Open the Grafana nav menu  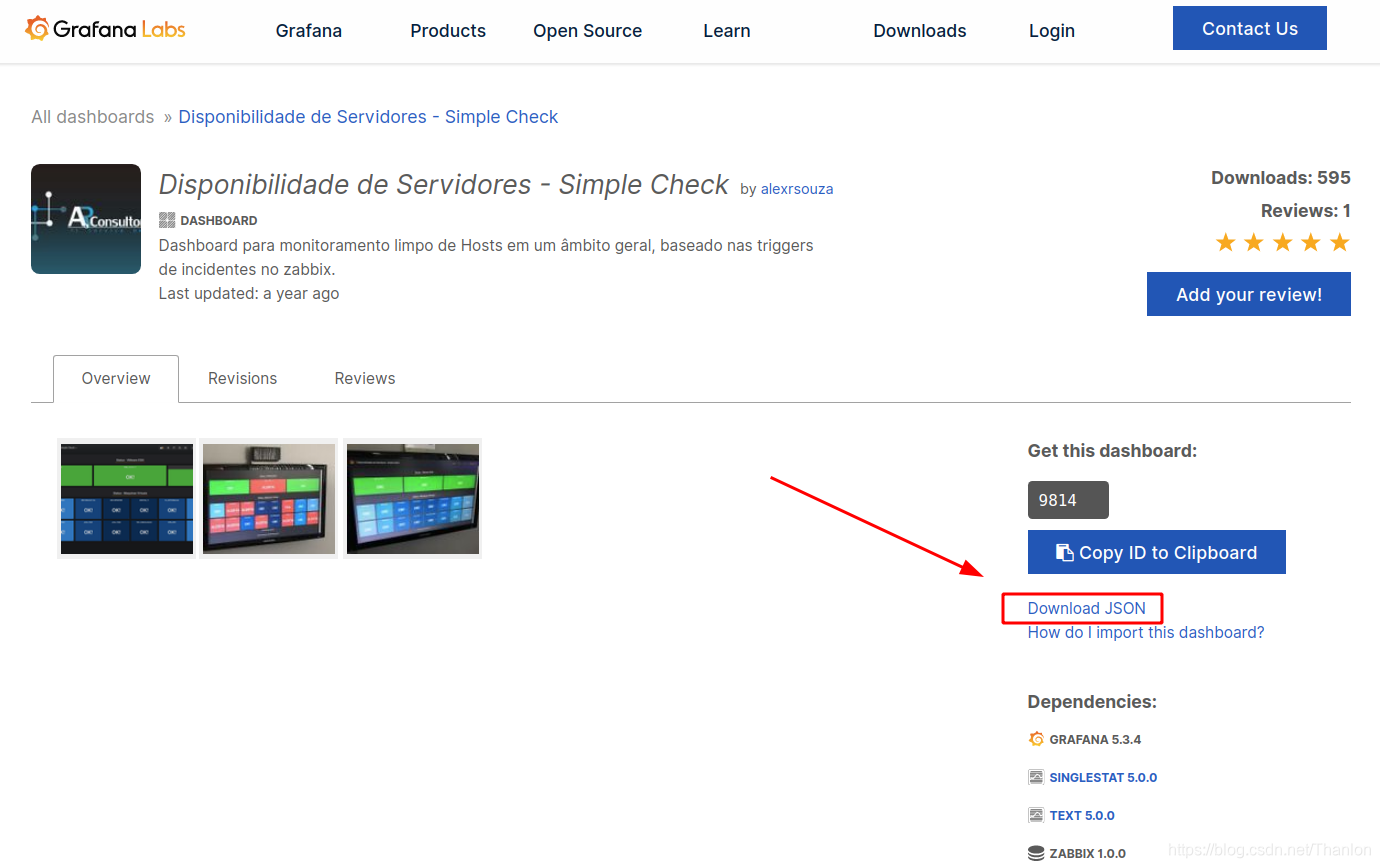tap(309, 31)
